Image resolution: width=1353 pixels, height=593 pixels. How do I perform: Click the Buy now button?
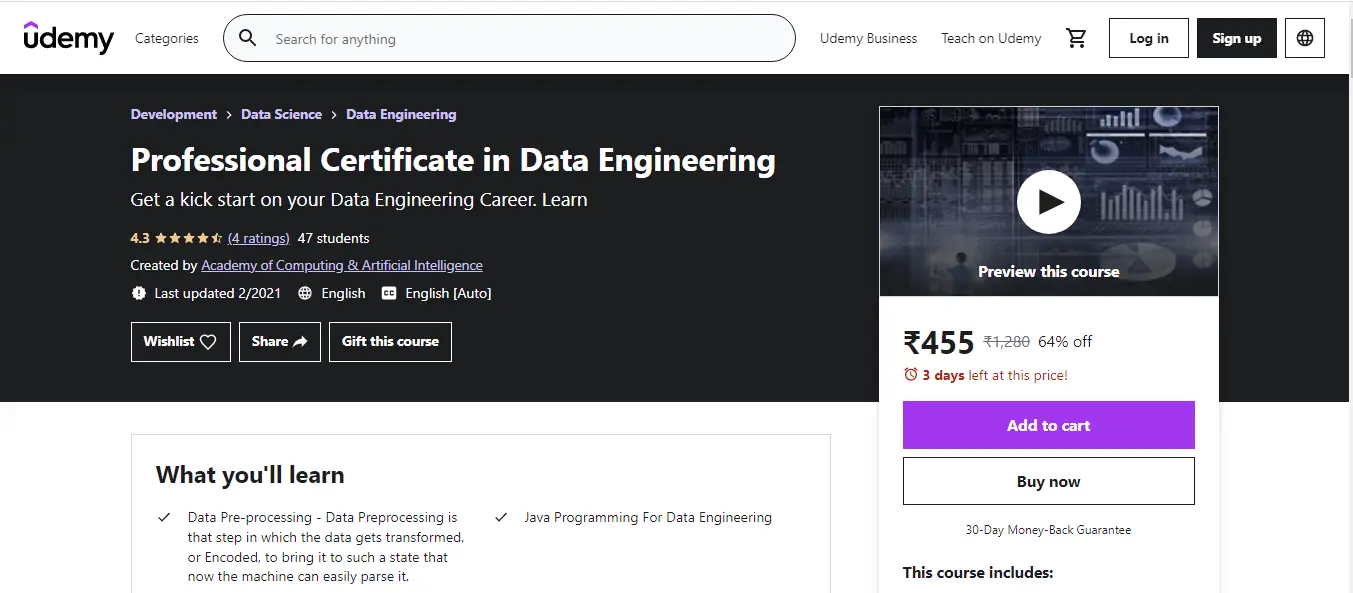(x=1048, y=480)
